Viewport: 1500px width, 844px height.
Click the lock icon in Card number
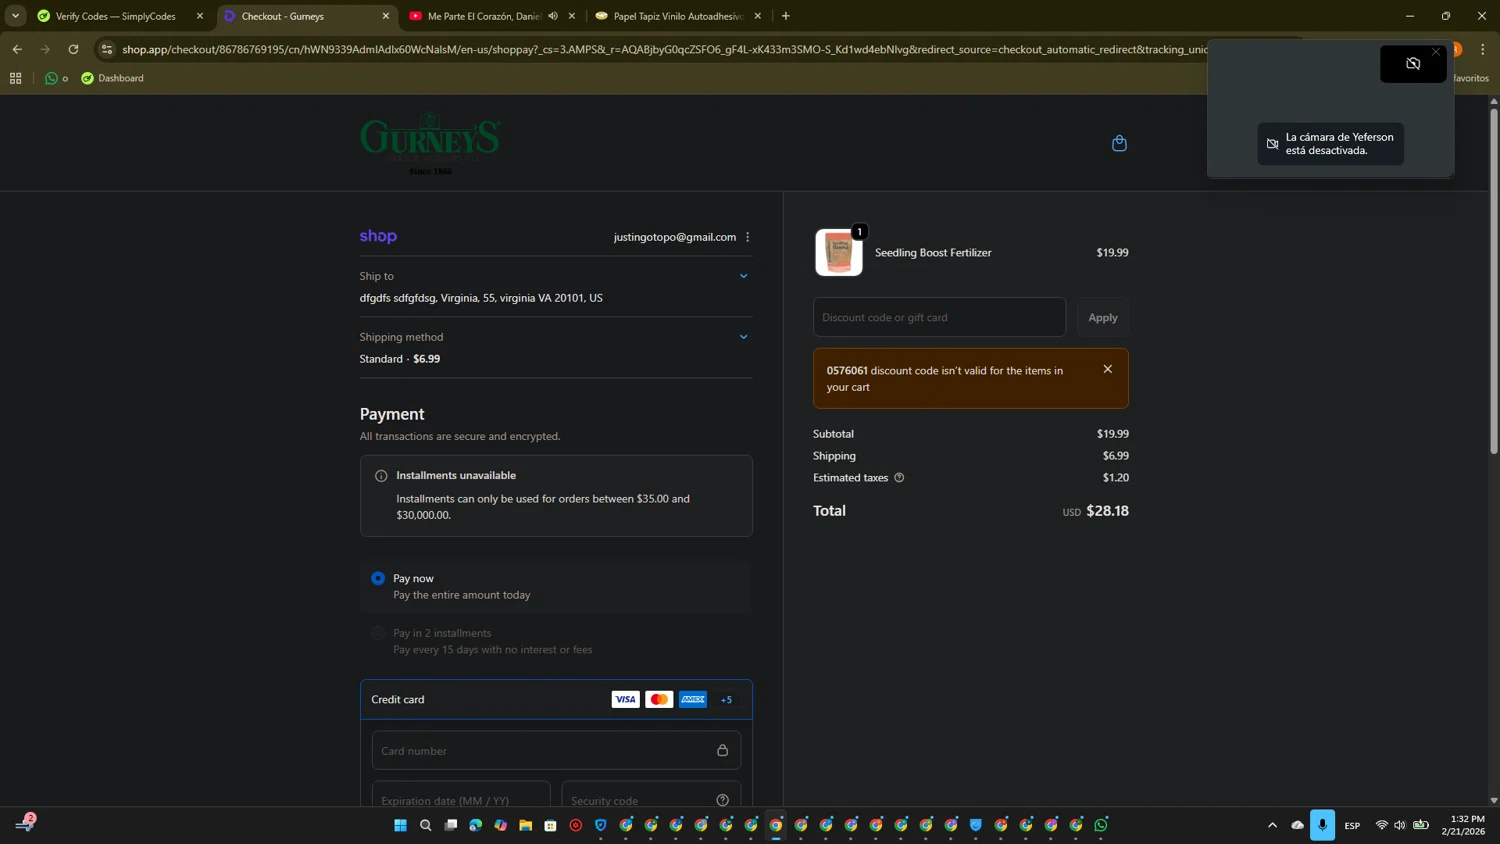tap(723, 750)
